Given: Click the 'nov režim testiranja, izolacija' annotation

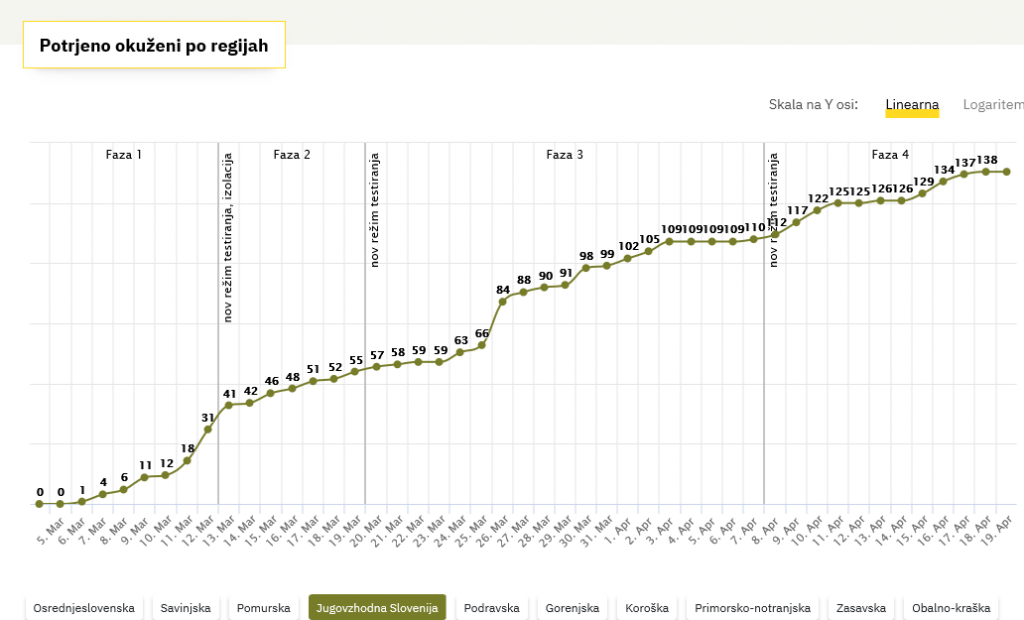Looking at the screenshot, I should (x=227, y=238).
